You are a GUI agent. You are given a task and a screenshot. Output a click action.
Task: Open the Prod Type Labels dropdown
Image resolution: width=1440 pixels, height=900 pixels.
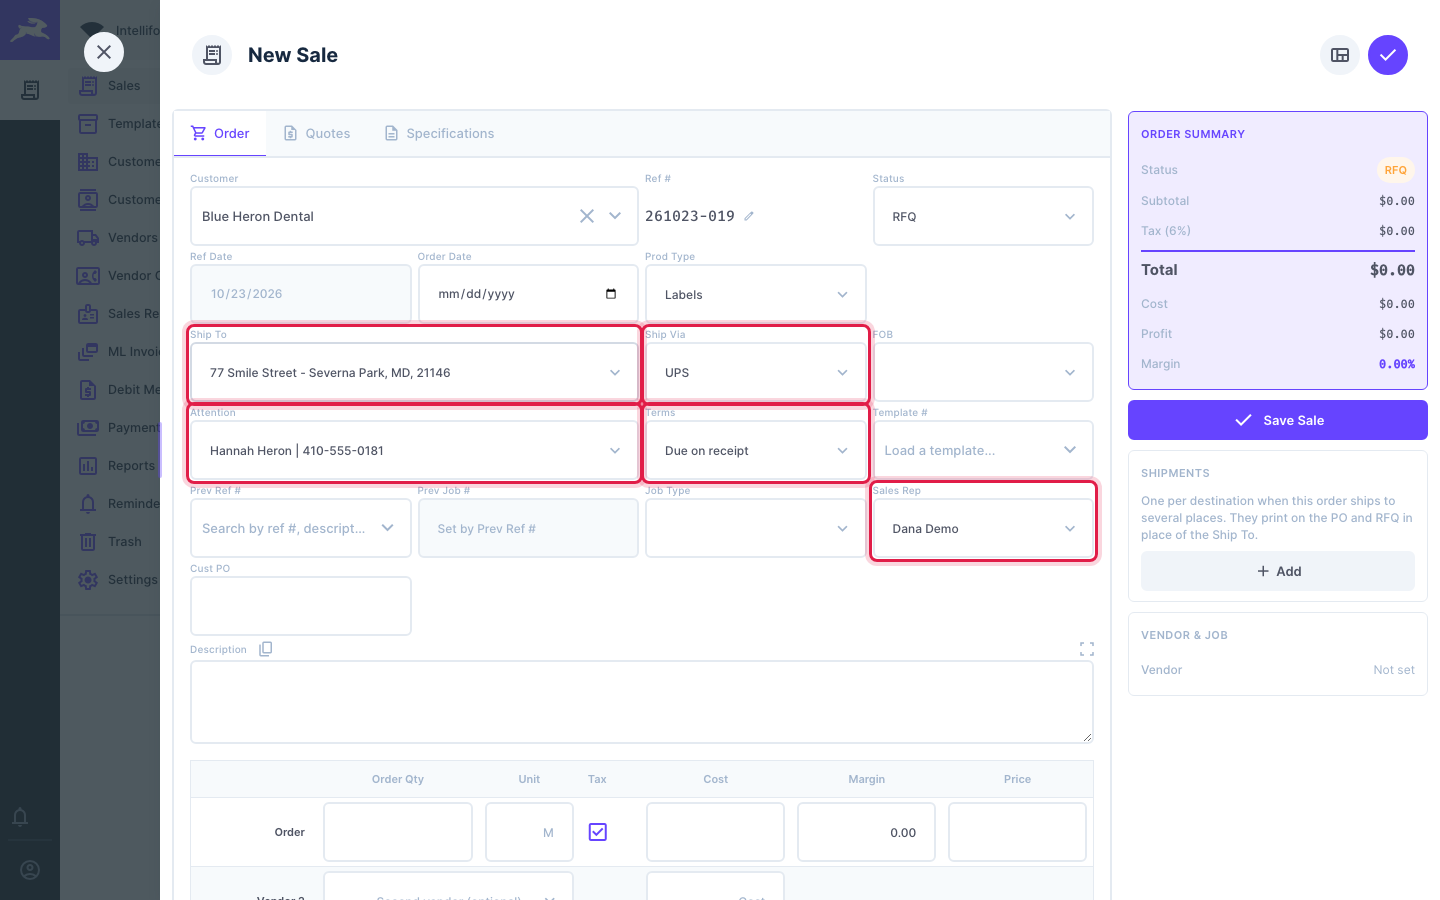pos(756,294)
